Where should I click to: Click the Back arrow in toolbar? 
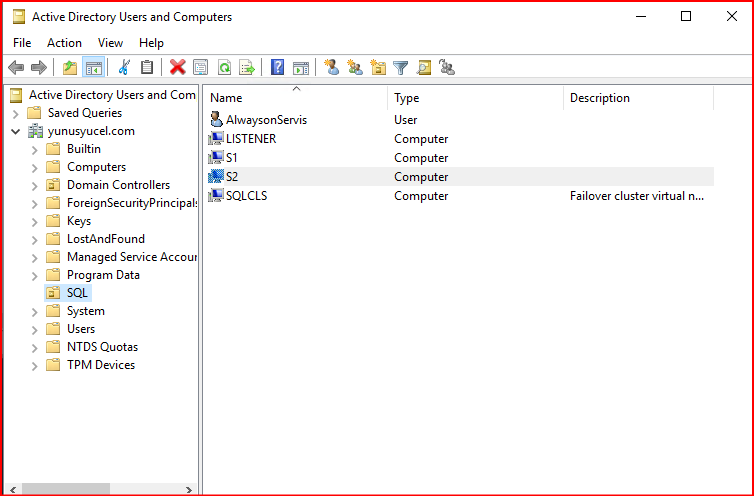(16, 67)
